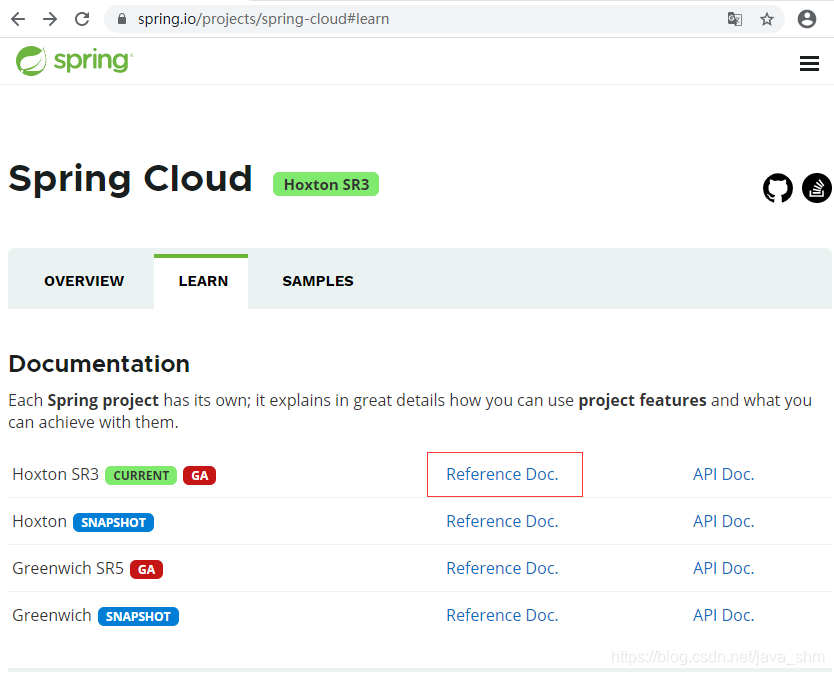Switch to the Samples tab
The height and width of the screenshot is (675, 834).
pos(318,281)
